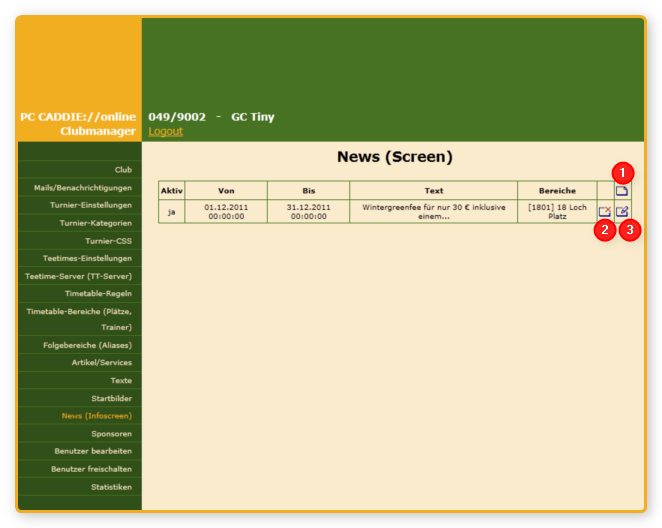
Task: Open the Club menu item
Action: click(123, 170)
